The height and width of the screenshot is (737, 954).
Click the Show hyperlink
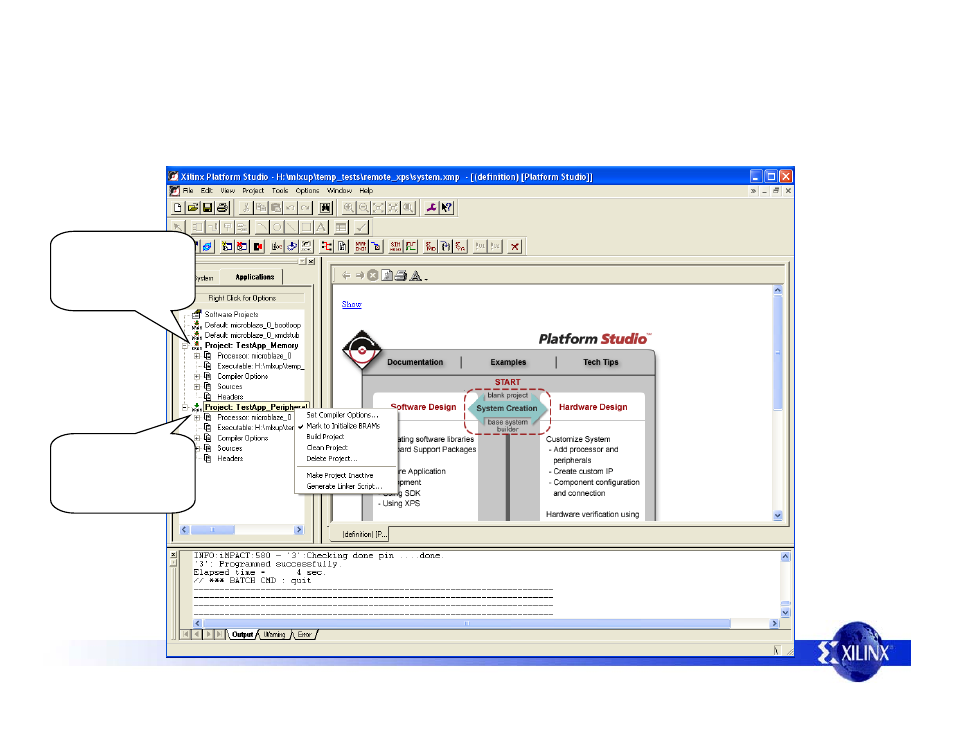[x=352, y=304]
